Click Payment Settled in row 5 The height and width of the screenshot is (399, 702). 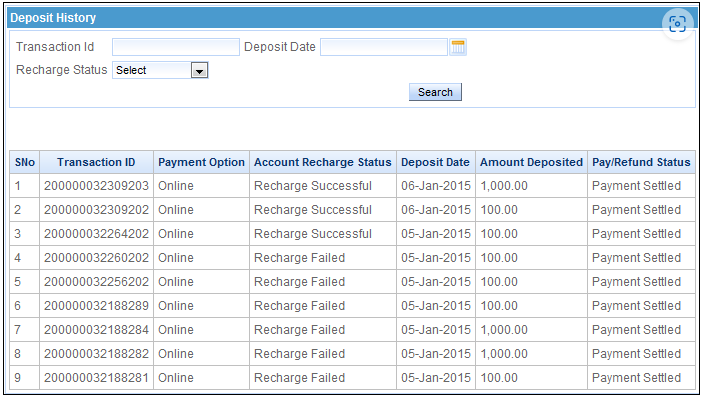point(637,282)
